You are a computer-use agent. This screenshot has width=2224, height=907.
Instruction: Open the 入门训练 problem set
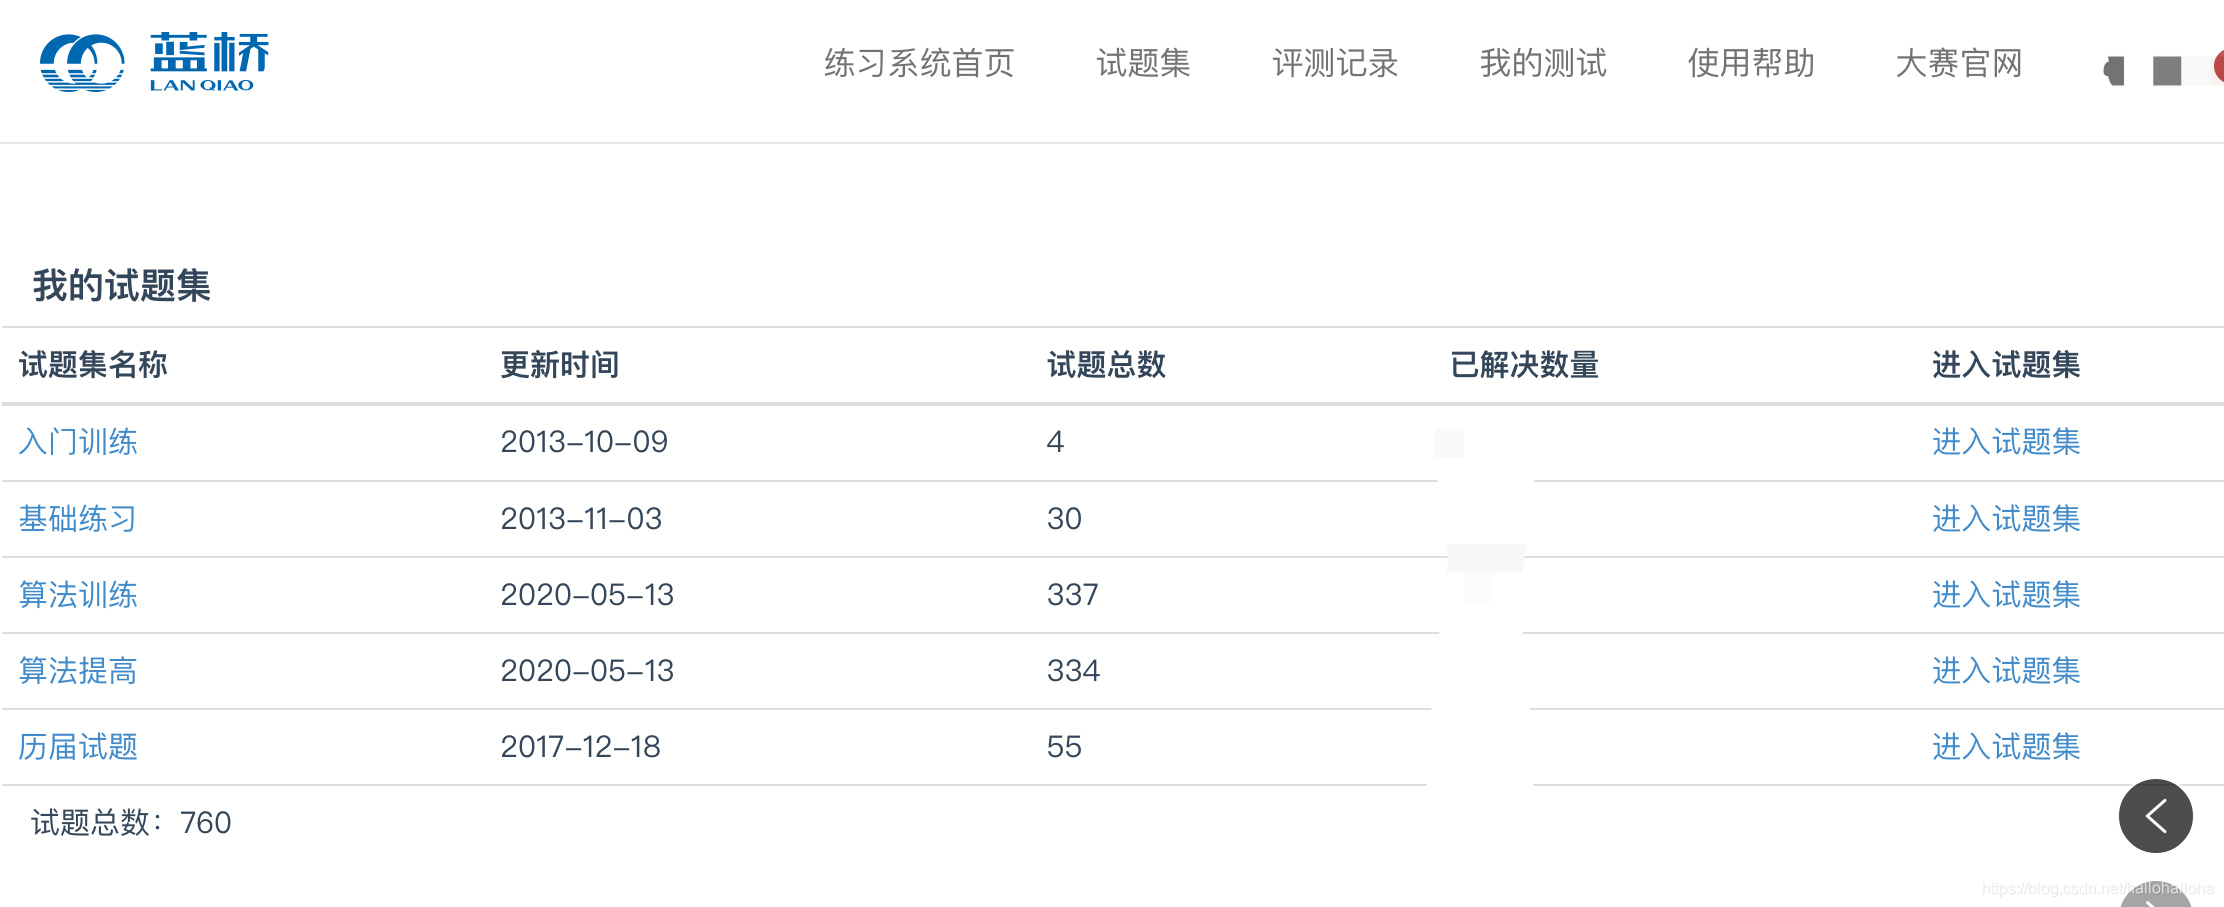[x=79, y=442]
